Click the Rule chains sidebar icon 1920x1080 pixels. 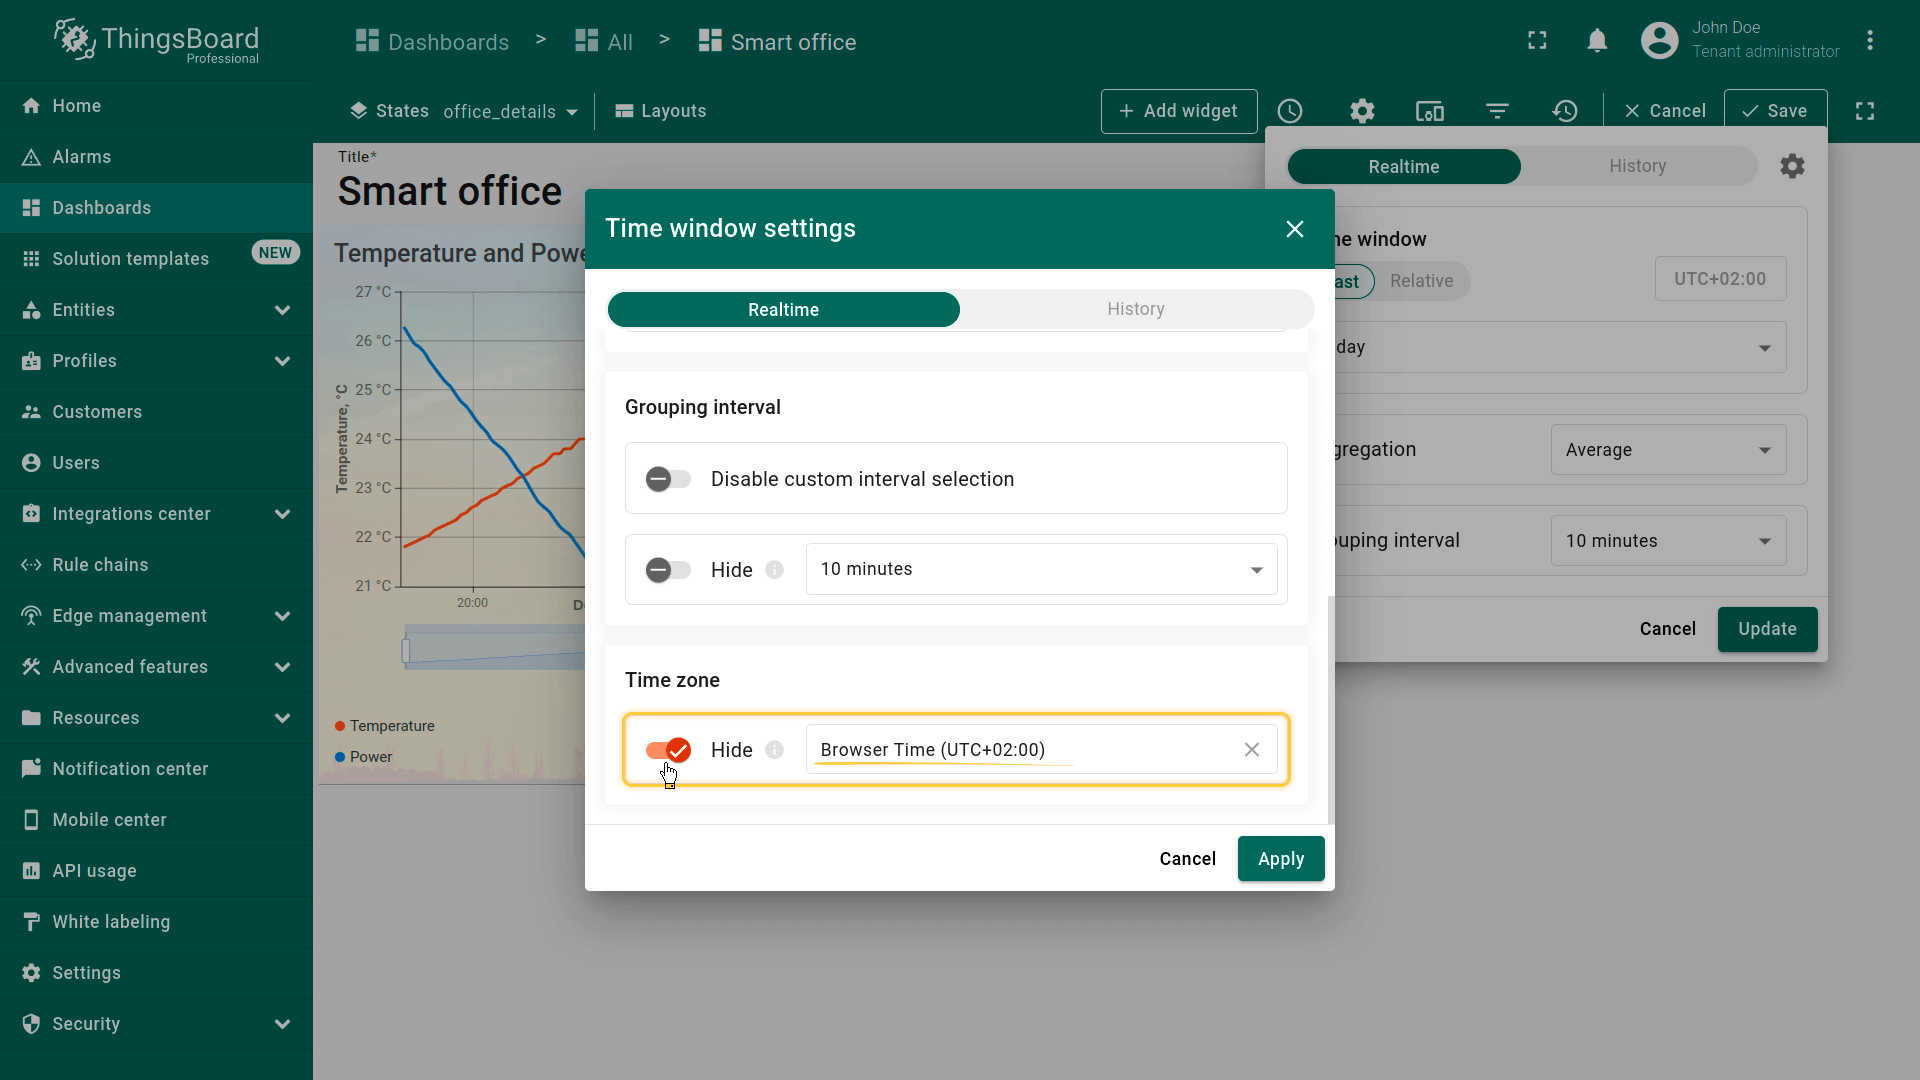pyautogui.click(x=31, y=565)
